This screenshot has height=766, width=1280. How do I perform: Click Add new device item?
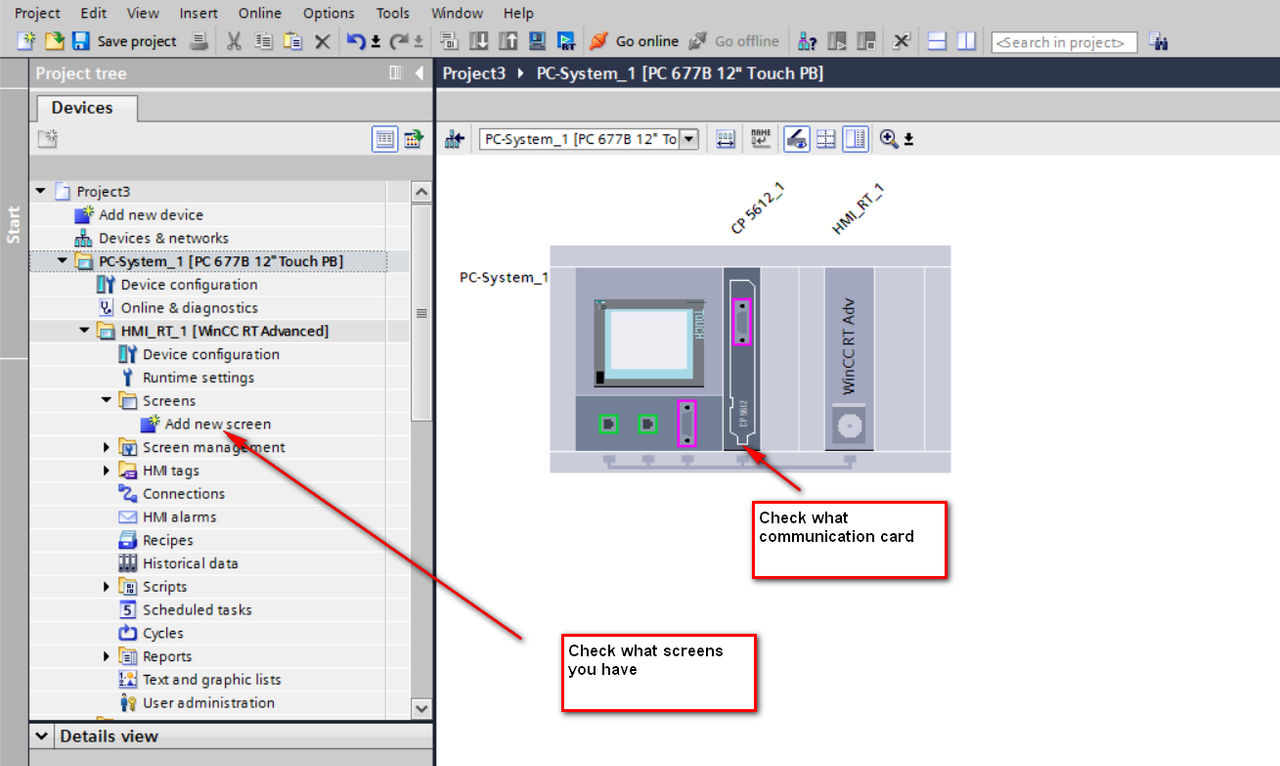150,214
